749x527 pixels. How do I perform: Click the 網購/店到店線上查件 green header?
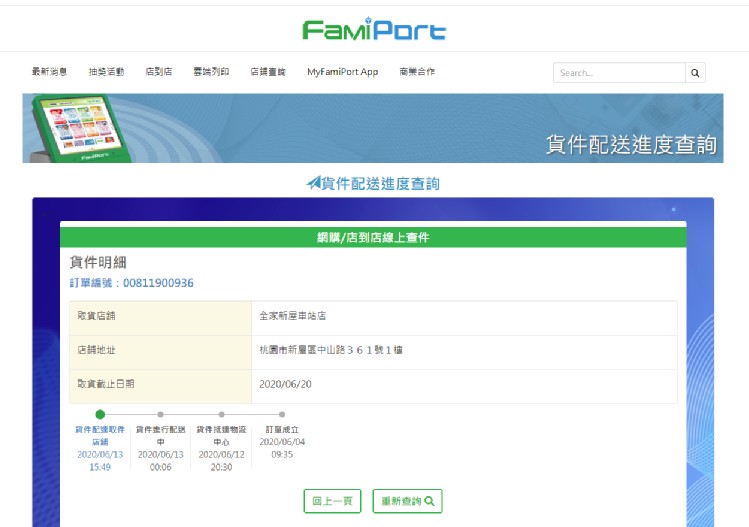coord(373,237)
